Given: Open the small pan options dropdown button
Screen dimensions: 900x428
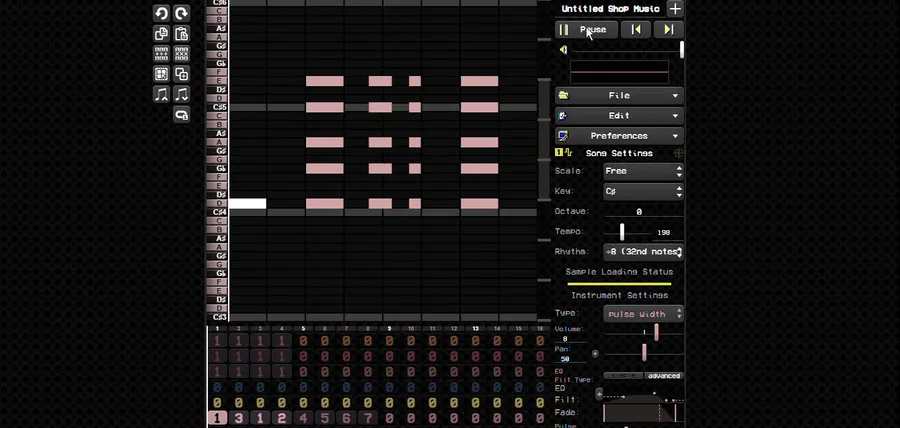Looking at the screenshot, I should pos(595,353).
